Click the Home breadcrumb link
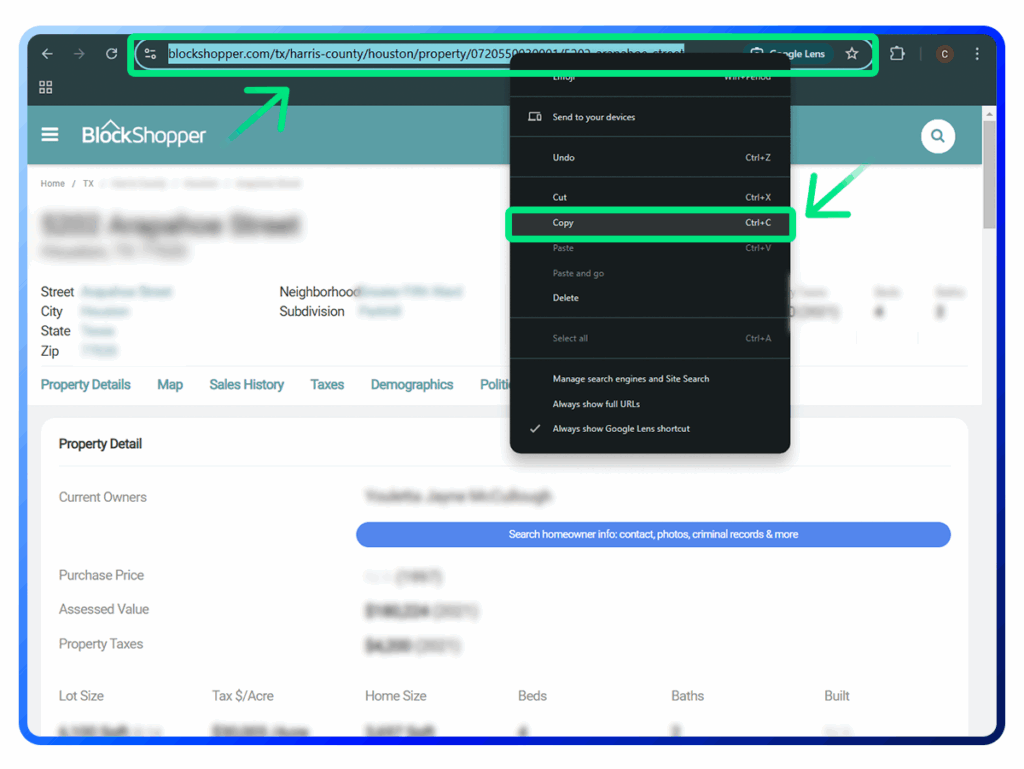The height and width of the screenshot is (769, 1024). click(x=52, y=184)
